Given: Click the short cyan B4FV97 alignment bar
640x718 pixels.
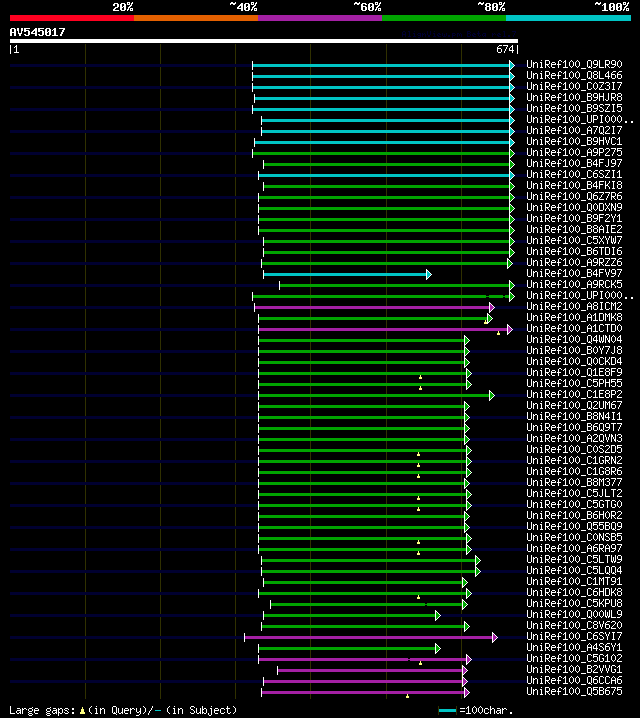Looking at the screenshot, I should click(345, 274).
